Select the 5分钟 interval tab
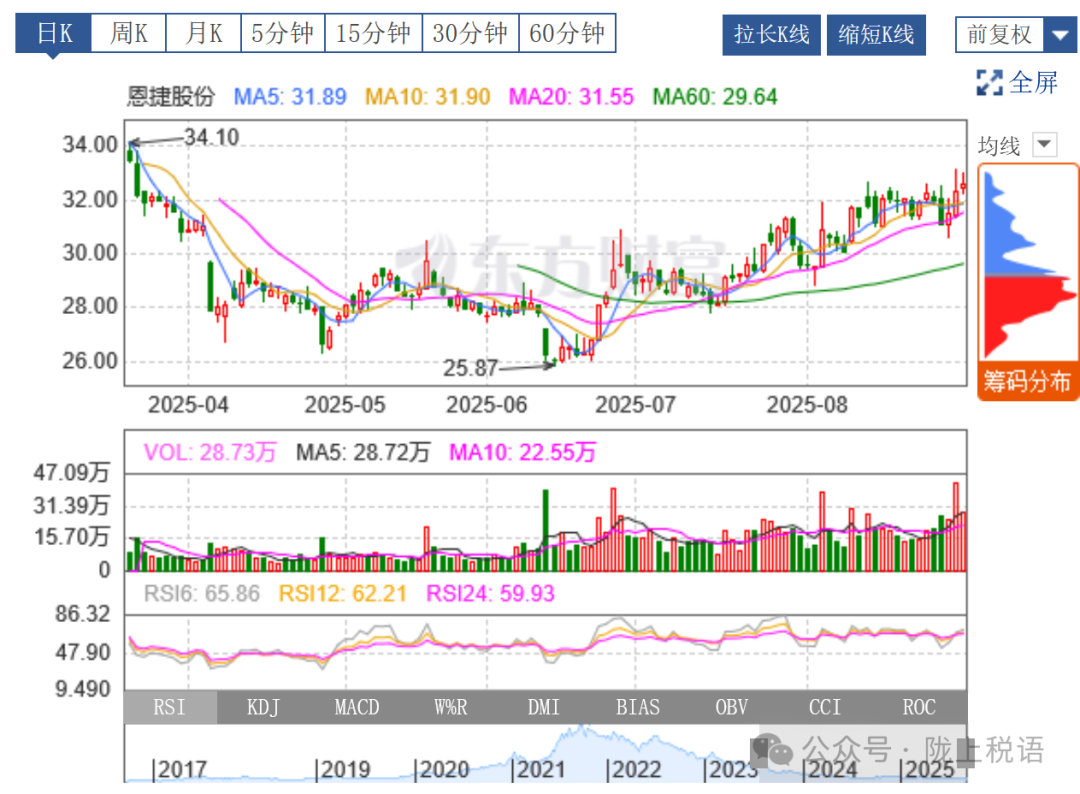This screenshot has height=794, width=1080. [282, 34]
